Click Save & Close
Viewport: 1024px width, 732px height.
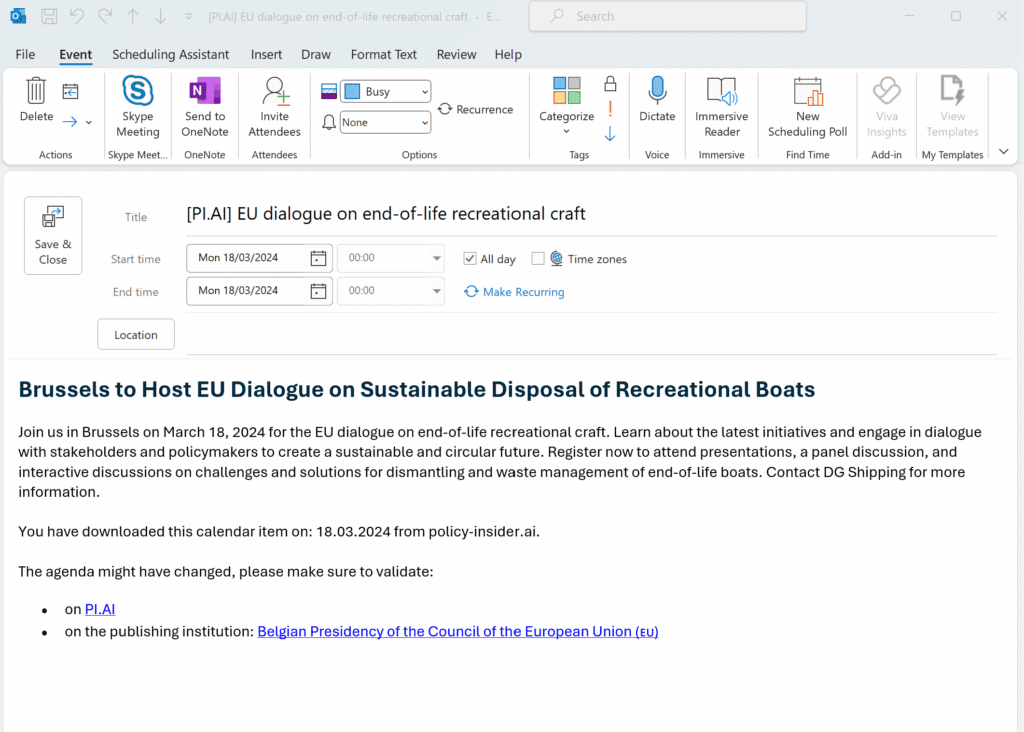coord(52,235)
